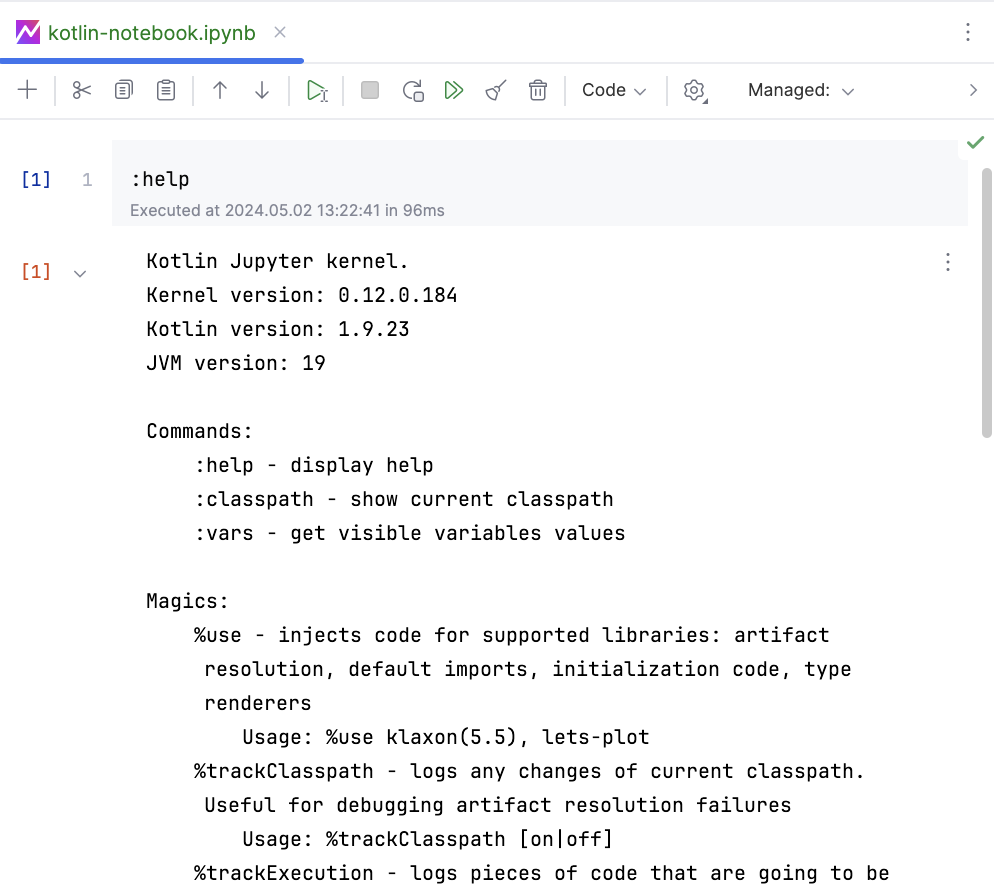Move the cell up
Screen dimensions: 994x896
(219, 90)
